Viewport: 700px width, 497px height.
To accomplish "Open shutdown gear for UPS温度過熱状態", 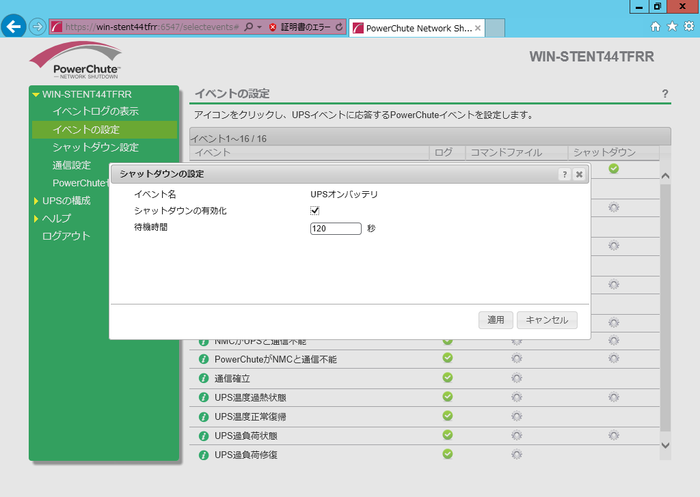I will [x=614, y=397].
